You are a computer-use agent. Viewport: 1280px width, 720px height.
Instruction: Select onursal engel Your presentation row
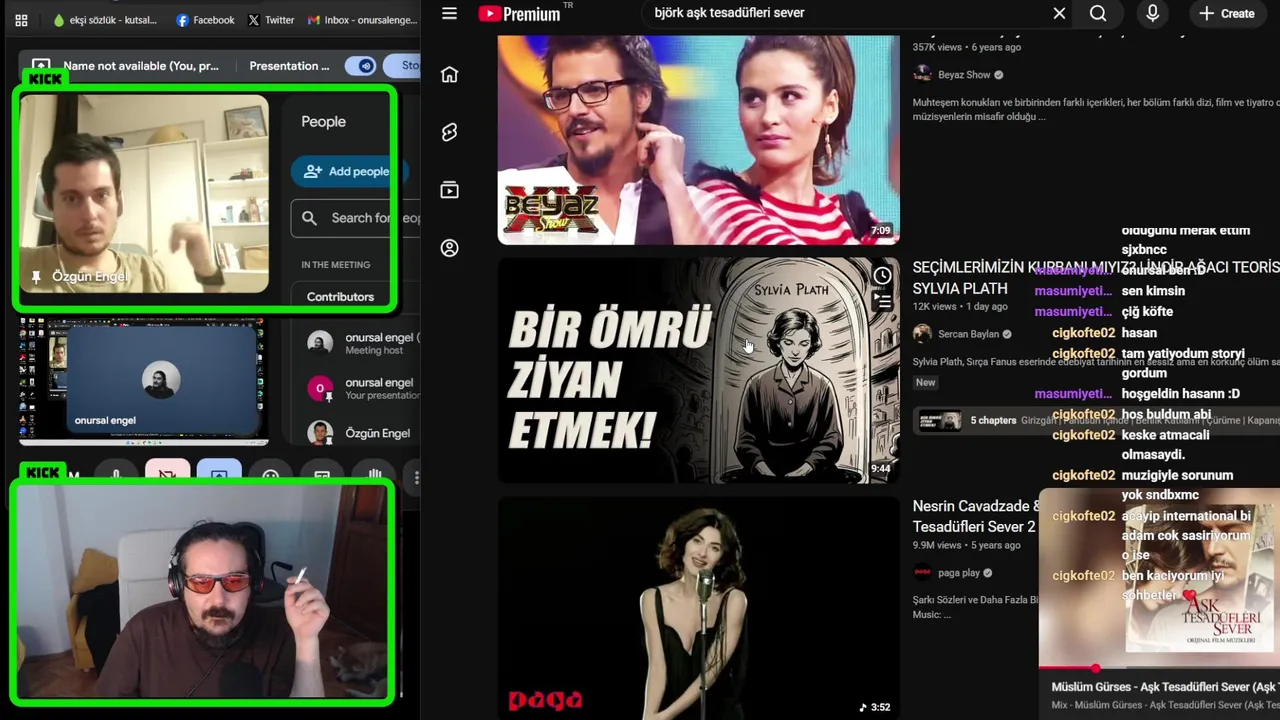click(x=363, y=388)
